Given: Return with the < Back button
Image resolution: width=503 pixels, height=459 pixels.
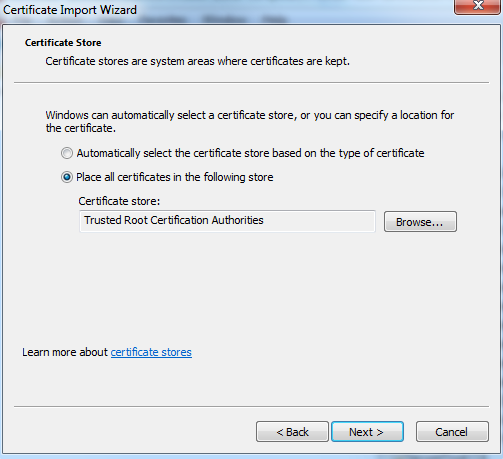Looking at the screenshot, I should coord(292,432).
